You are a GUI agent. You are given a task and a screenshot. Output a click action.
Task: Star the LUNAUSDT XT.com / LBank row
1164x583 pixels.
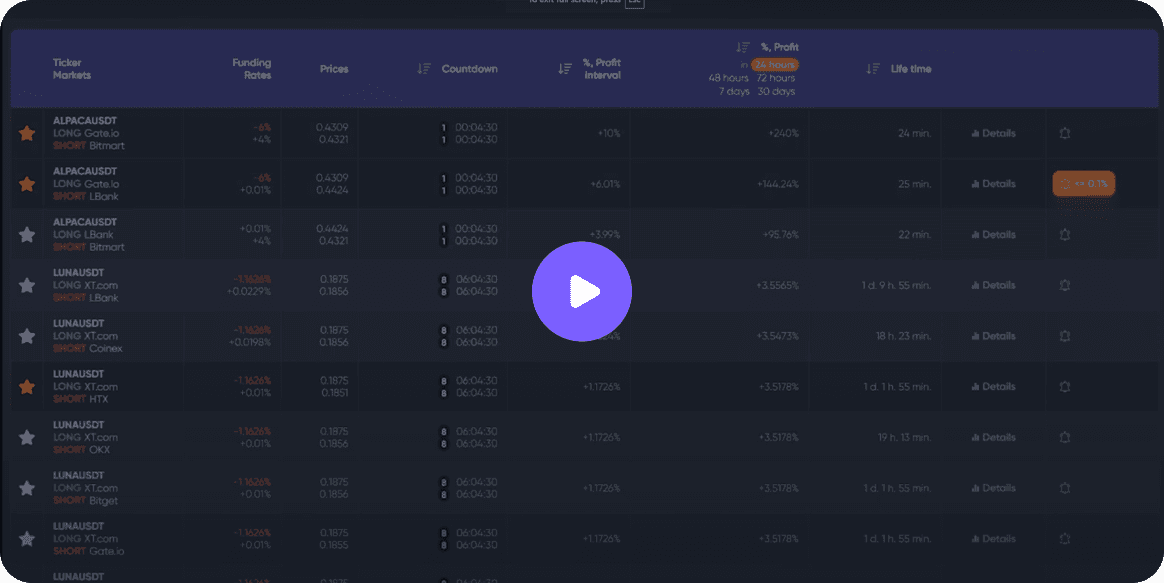27,285
